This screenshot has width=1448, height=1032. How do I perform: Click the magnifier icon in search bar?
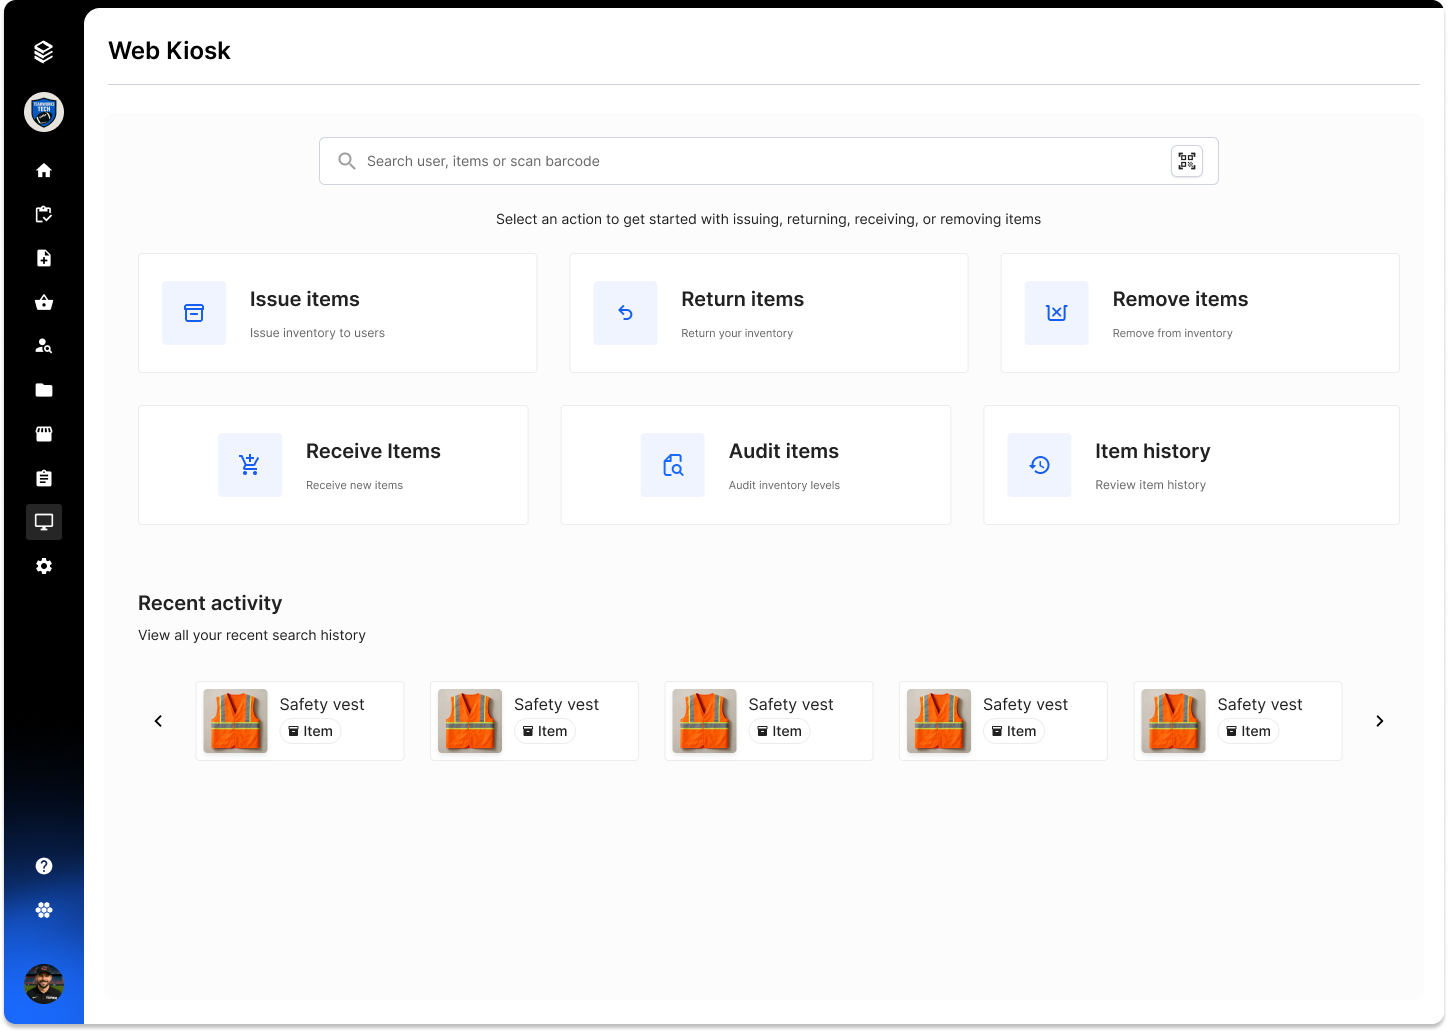347,161
